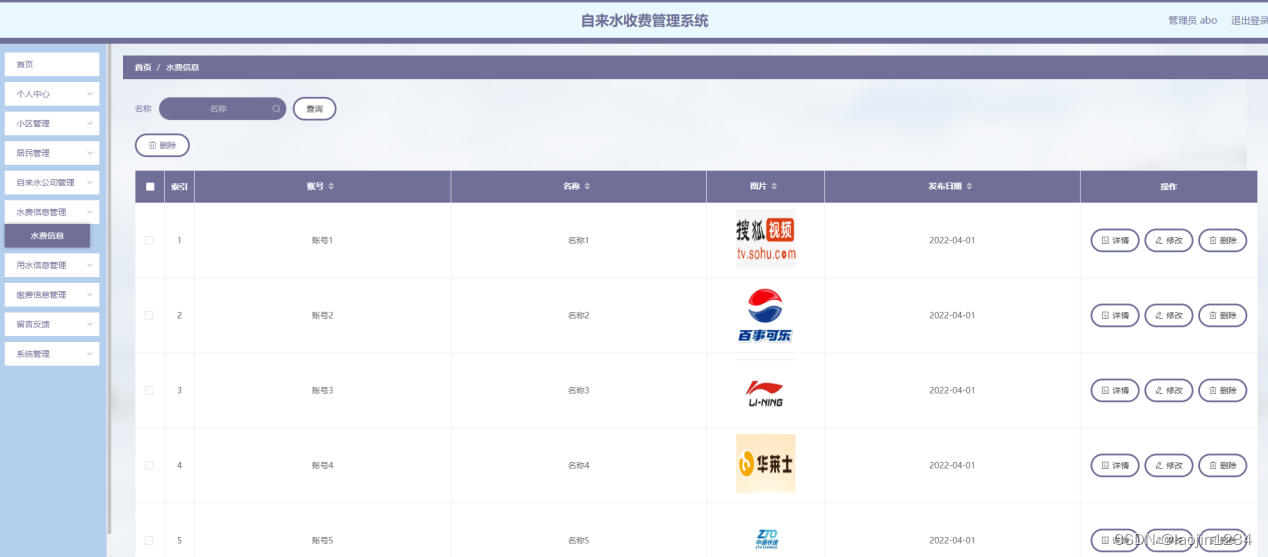Image resolution: width=1268 pixels, height=557 pixels.
Task: Click the 管理员 abo account label
Action: tap(1193, 20)
